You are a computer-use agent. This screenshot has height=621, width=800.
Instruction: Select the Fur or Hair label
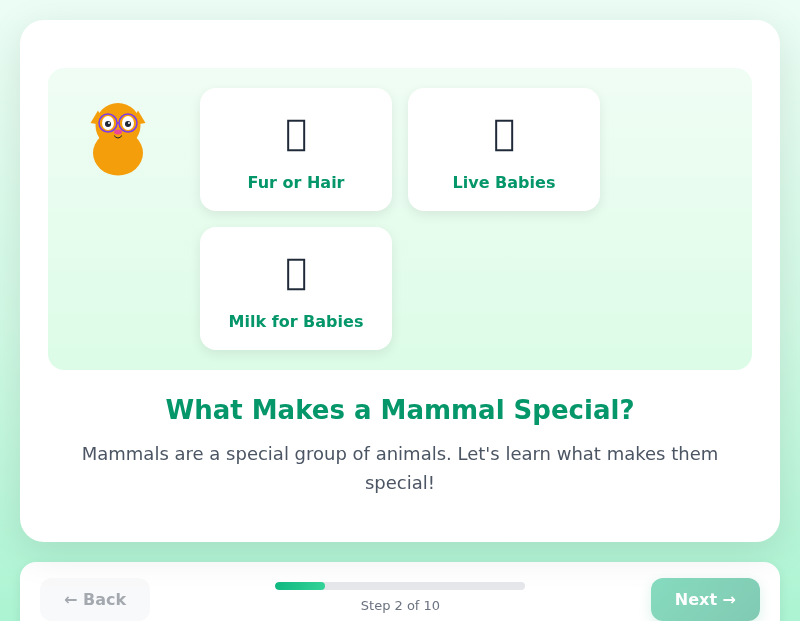point(296,183)
